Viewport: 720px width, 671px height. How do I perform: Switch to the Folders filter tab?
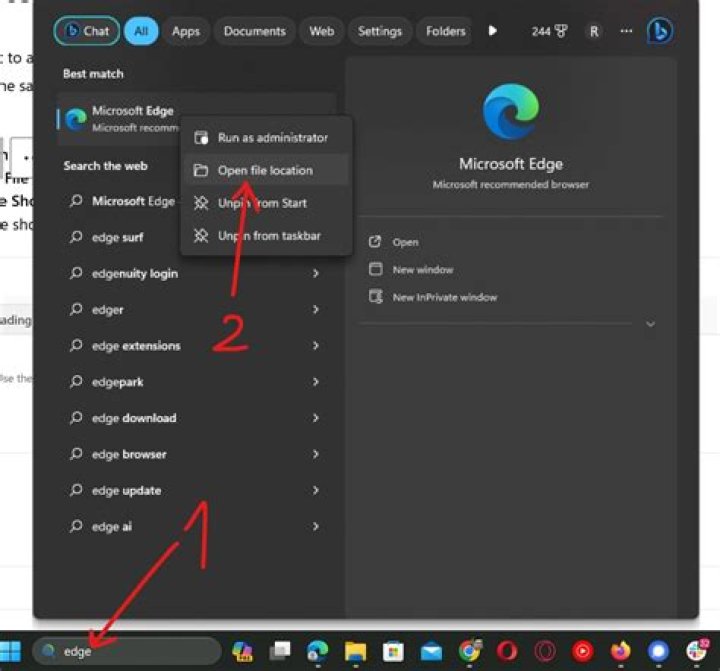click(x=444, y=31)
